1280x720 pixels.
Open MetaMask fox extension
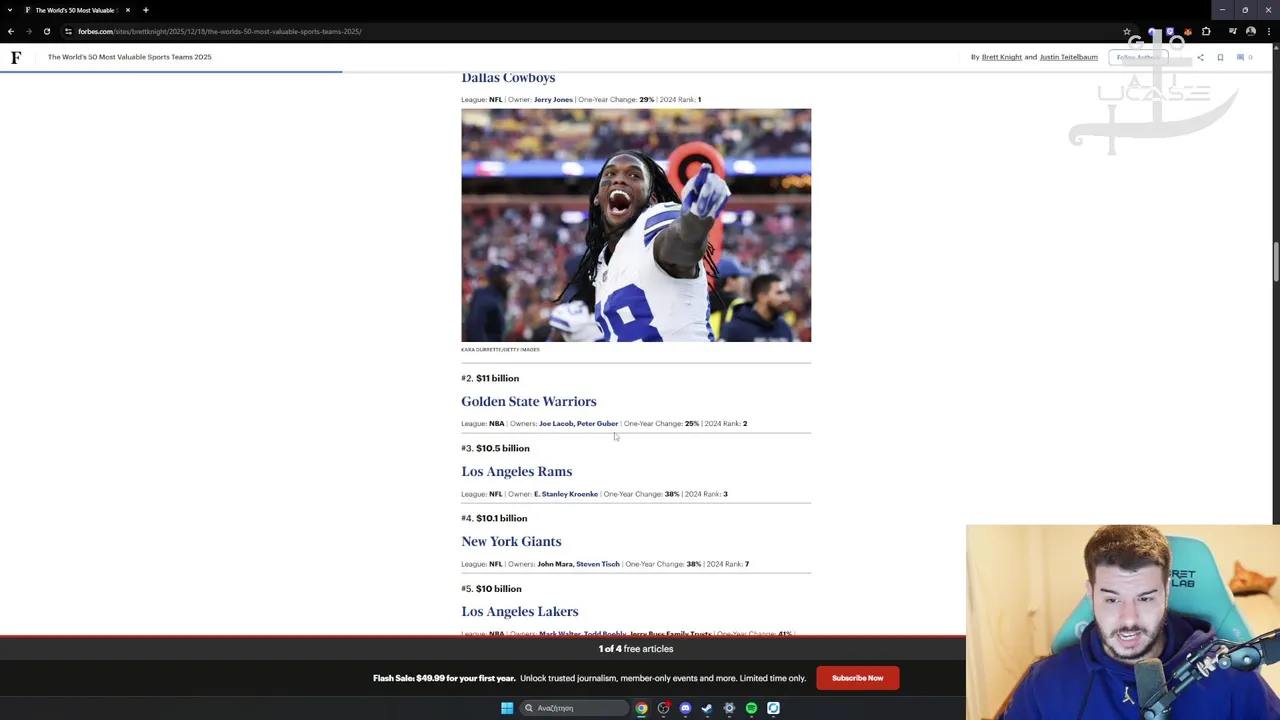[1188, 31]
